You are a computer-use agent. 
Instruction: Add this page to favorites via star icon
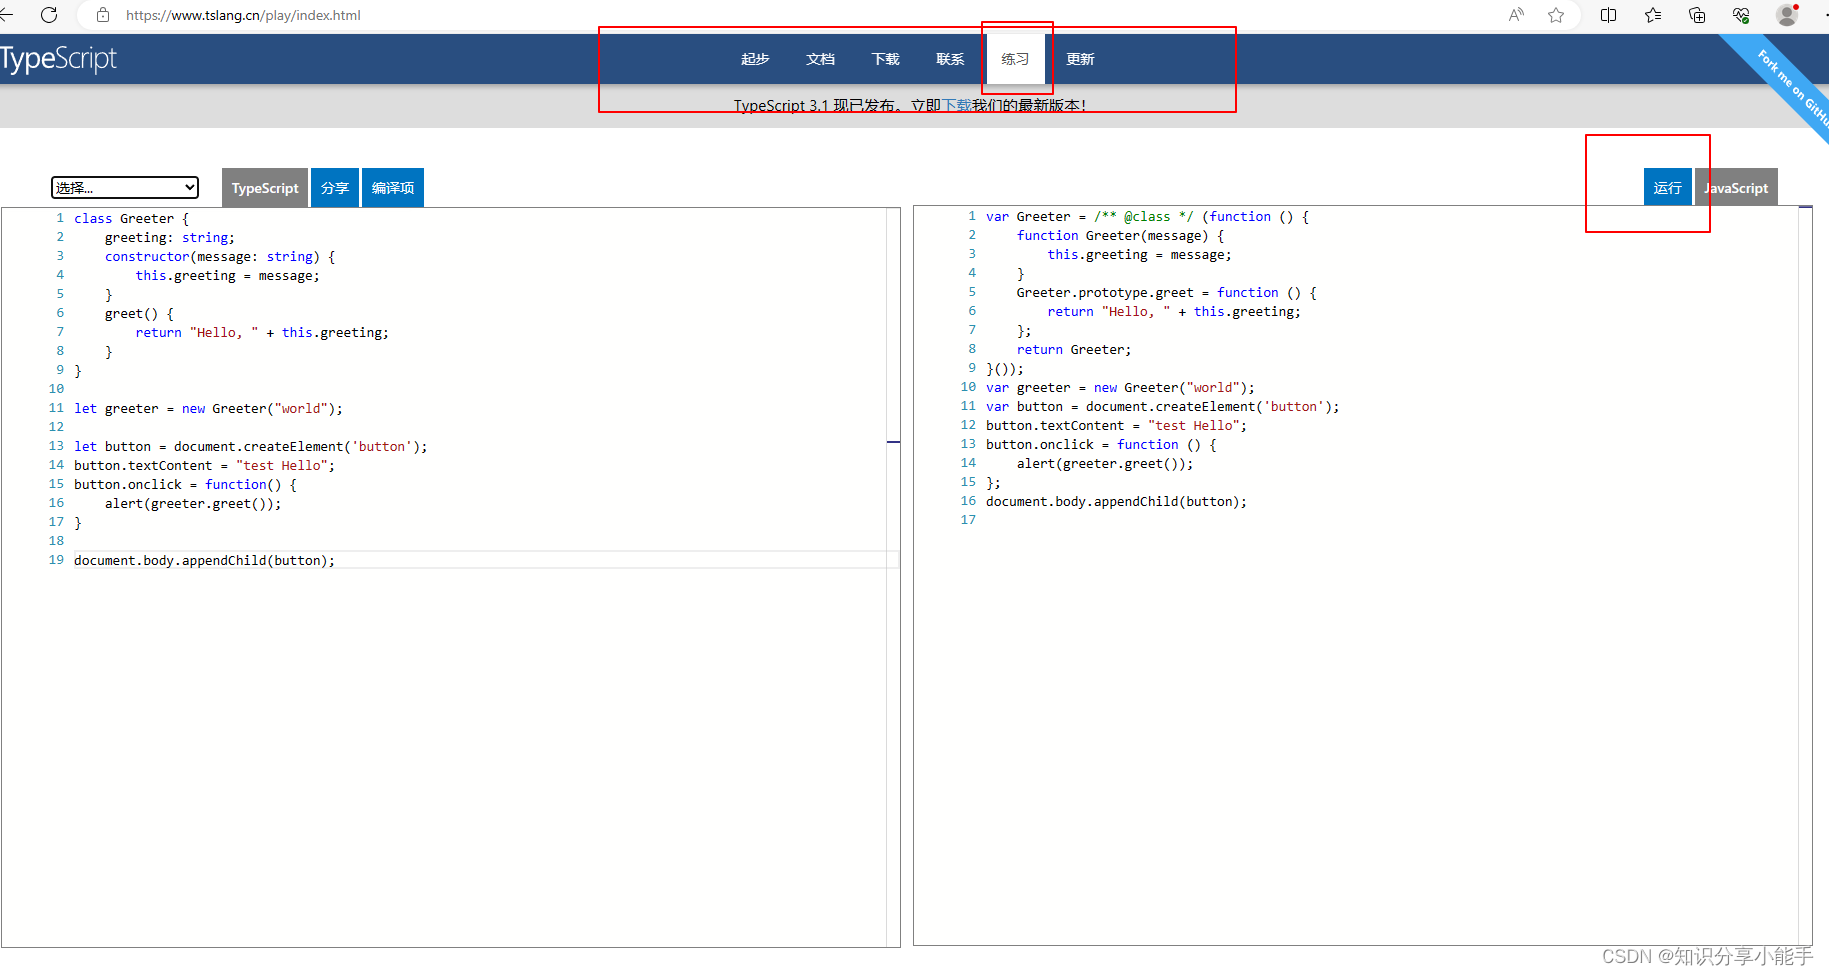[1556, 15]
